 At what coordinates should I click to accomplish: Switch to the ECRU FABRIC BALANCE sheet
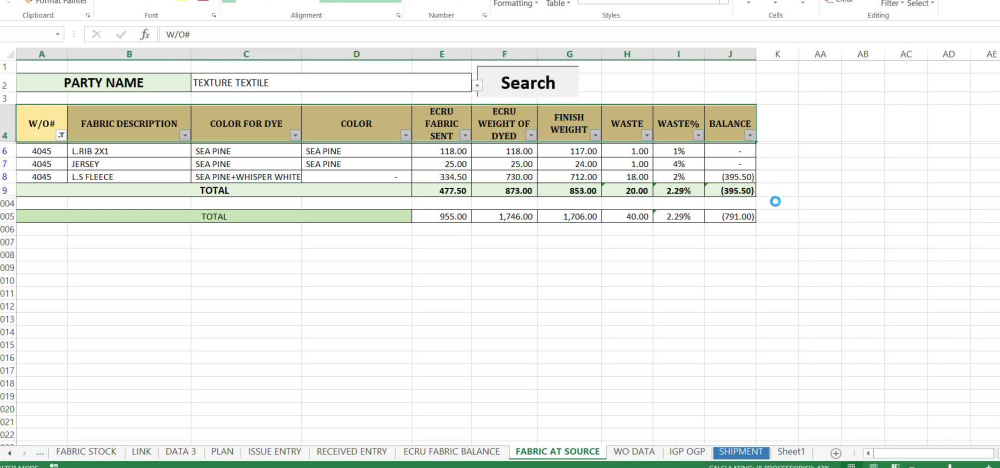pyautogui.click(x=452, y=451)
